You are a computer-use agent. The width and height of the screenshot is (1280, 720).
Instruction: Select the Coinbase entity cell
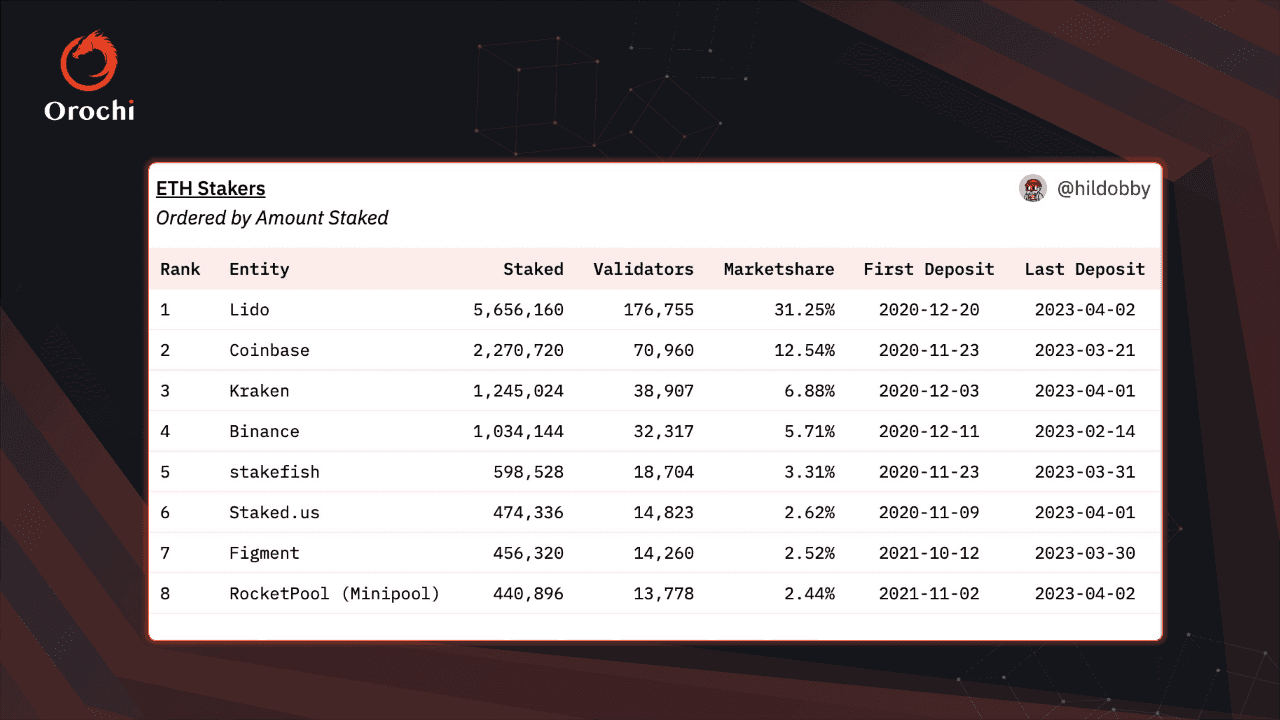[x=269, y=351]
